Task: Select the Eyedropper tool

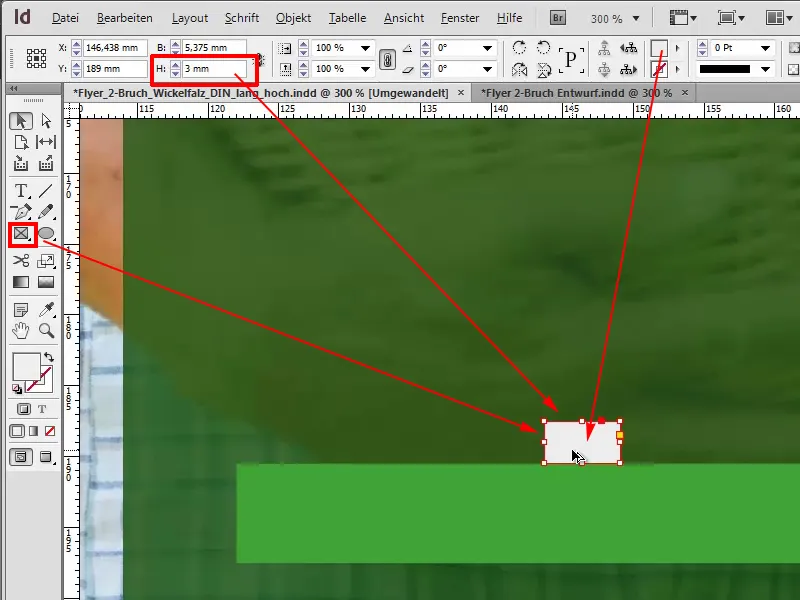Action: 46,310
